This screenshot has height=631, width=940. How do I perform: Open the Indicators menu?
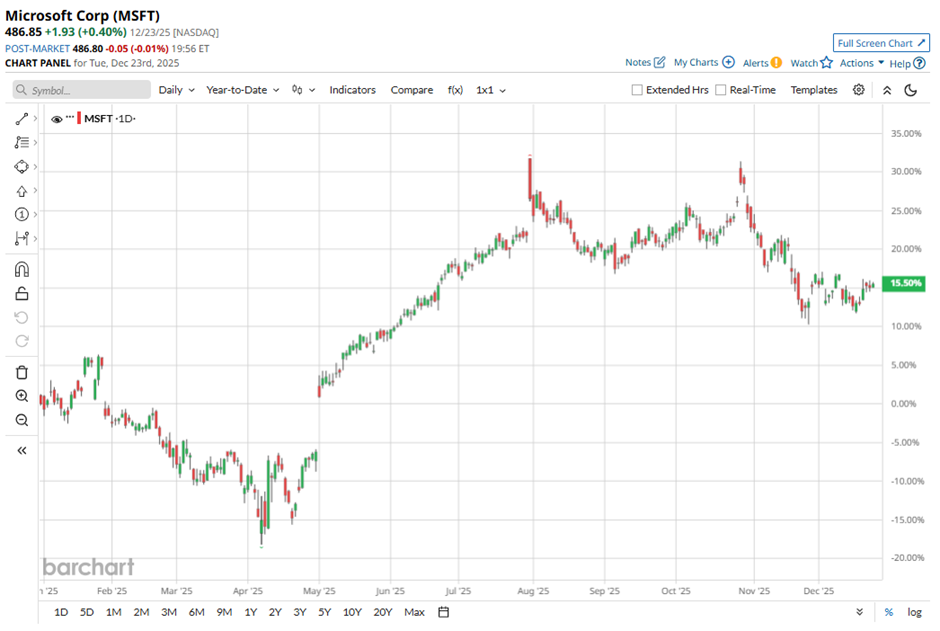point(352,90)
